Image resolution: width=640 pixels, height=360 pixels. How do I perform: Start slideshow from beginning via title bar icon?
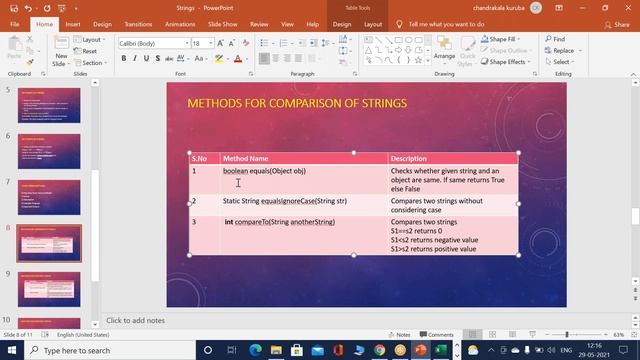[62, 8]
